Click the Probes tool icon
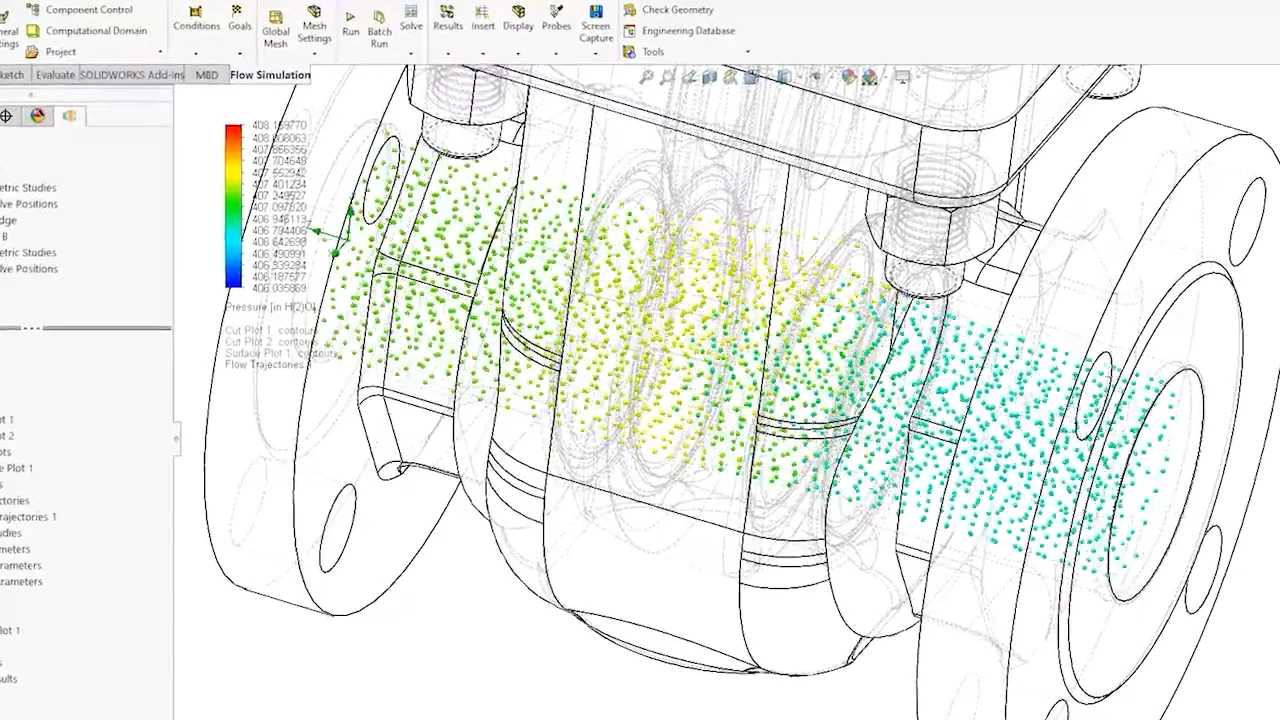 (x=556, y=12)
